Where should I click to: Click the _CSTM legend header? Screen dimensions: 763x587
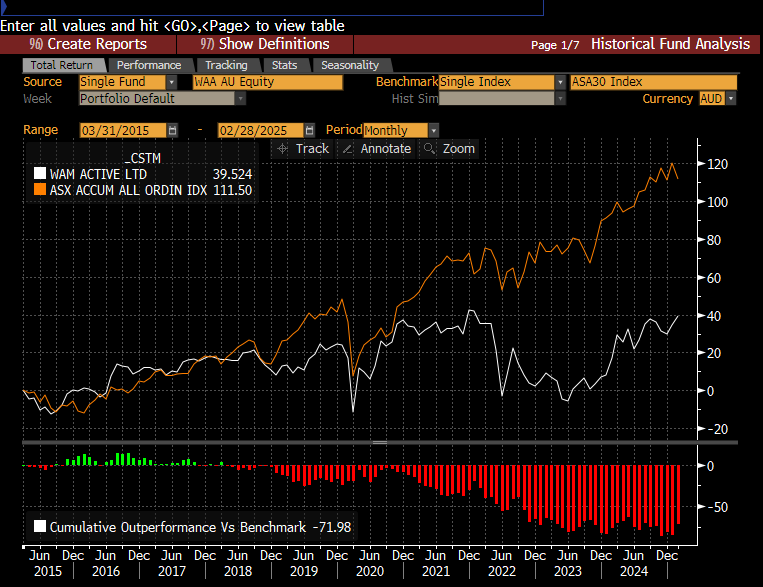pos(142,159)
